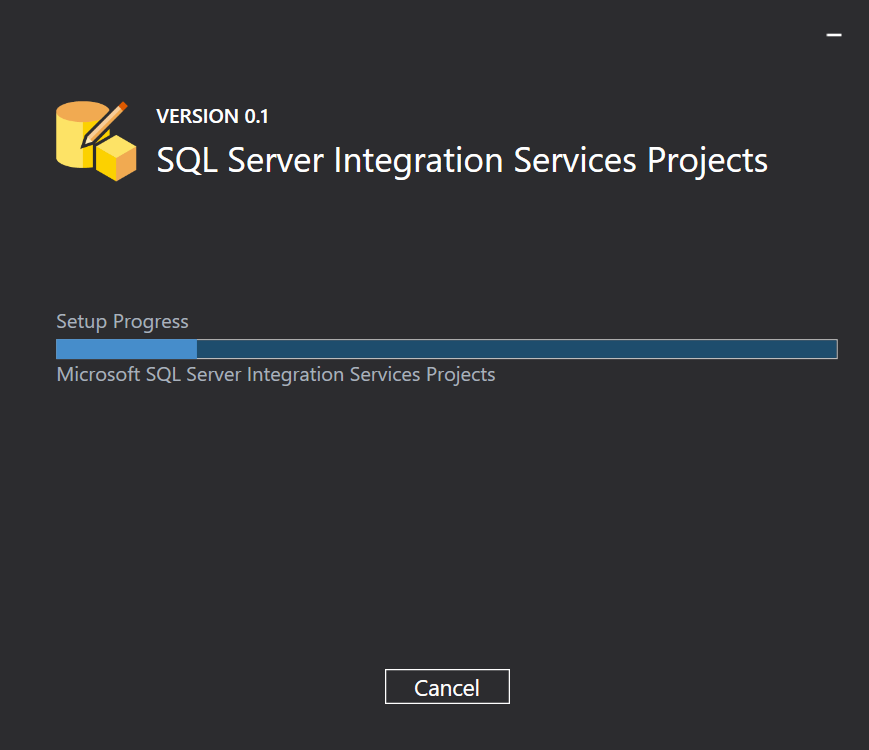Click the boundary between filled and unfilled progress
This screenshot has height=750, width=869.
[197, 349]
